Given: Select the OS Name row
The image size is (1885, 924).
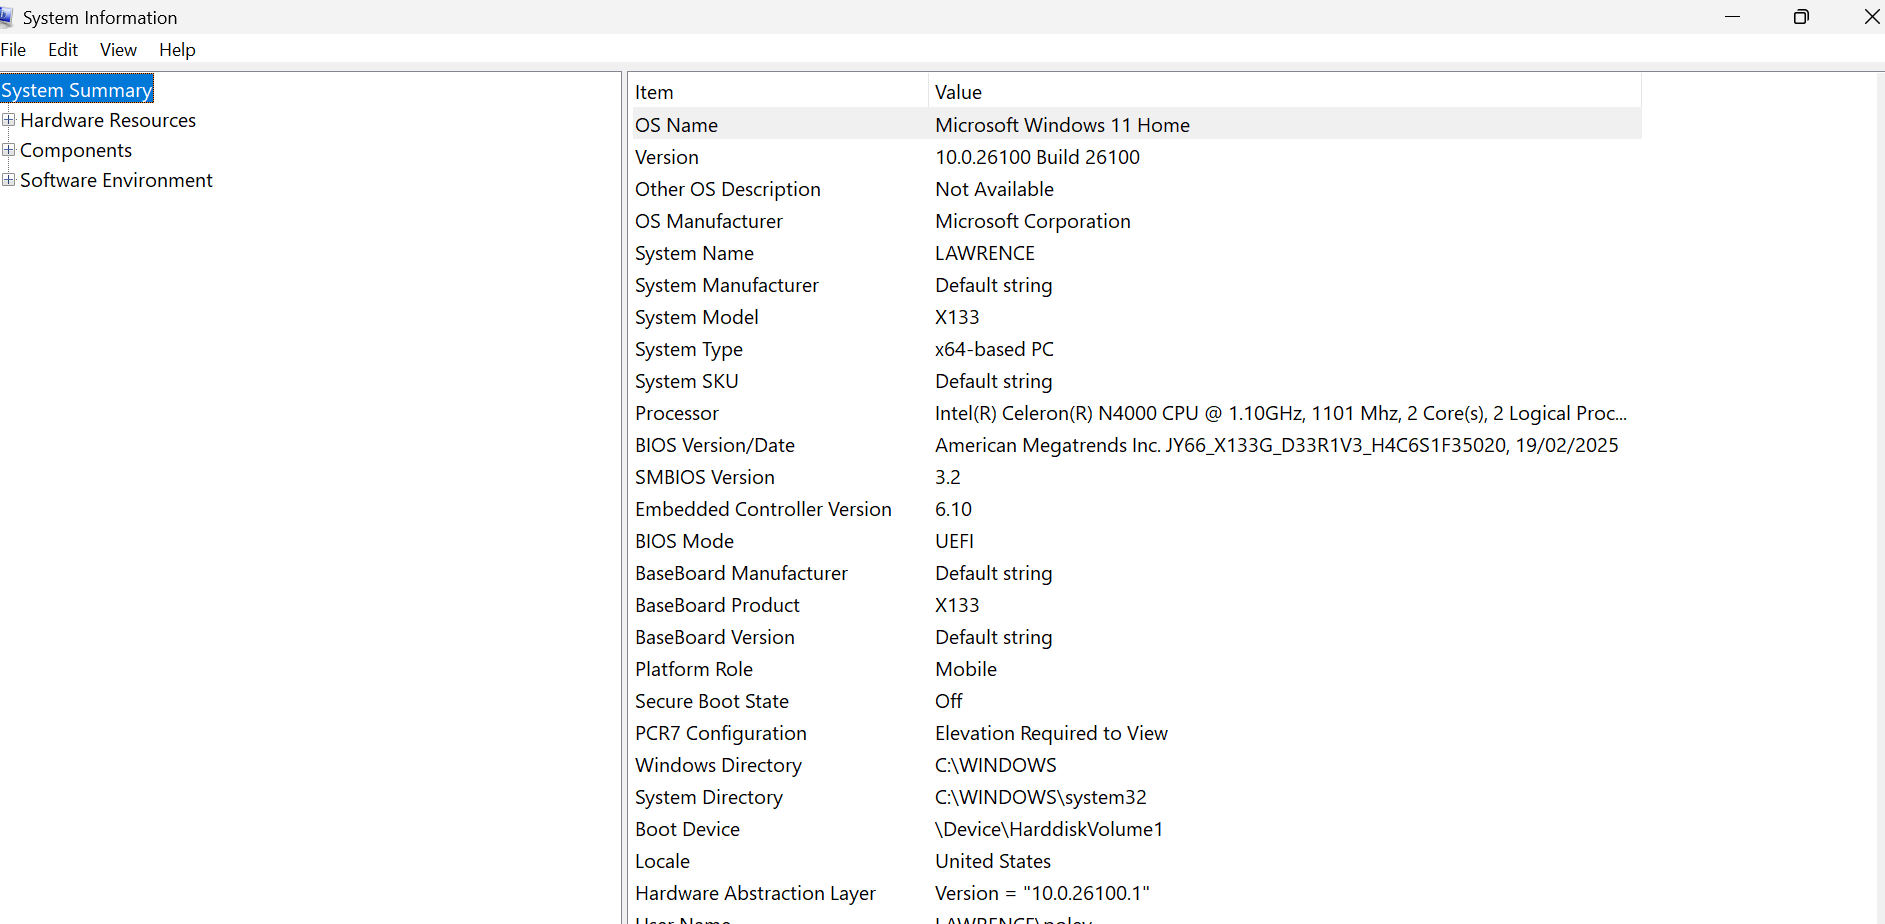Looking at the screenshot, I should (900, 124).
